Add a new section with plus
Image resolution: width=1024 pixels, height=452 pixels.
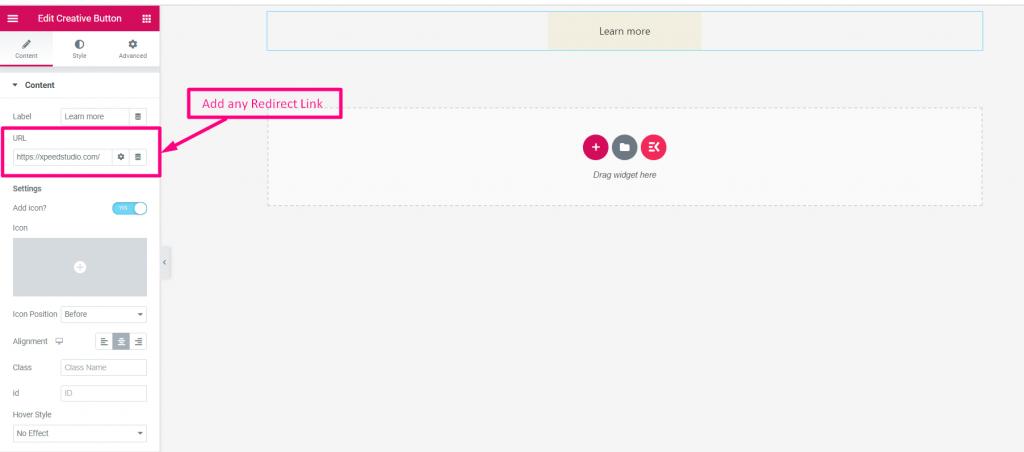click(596, 148)
